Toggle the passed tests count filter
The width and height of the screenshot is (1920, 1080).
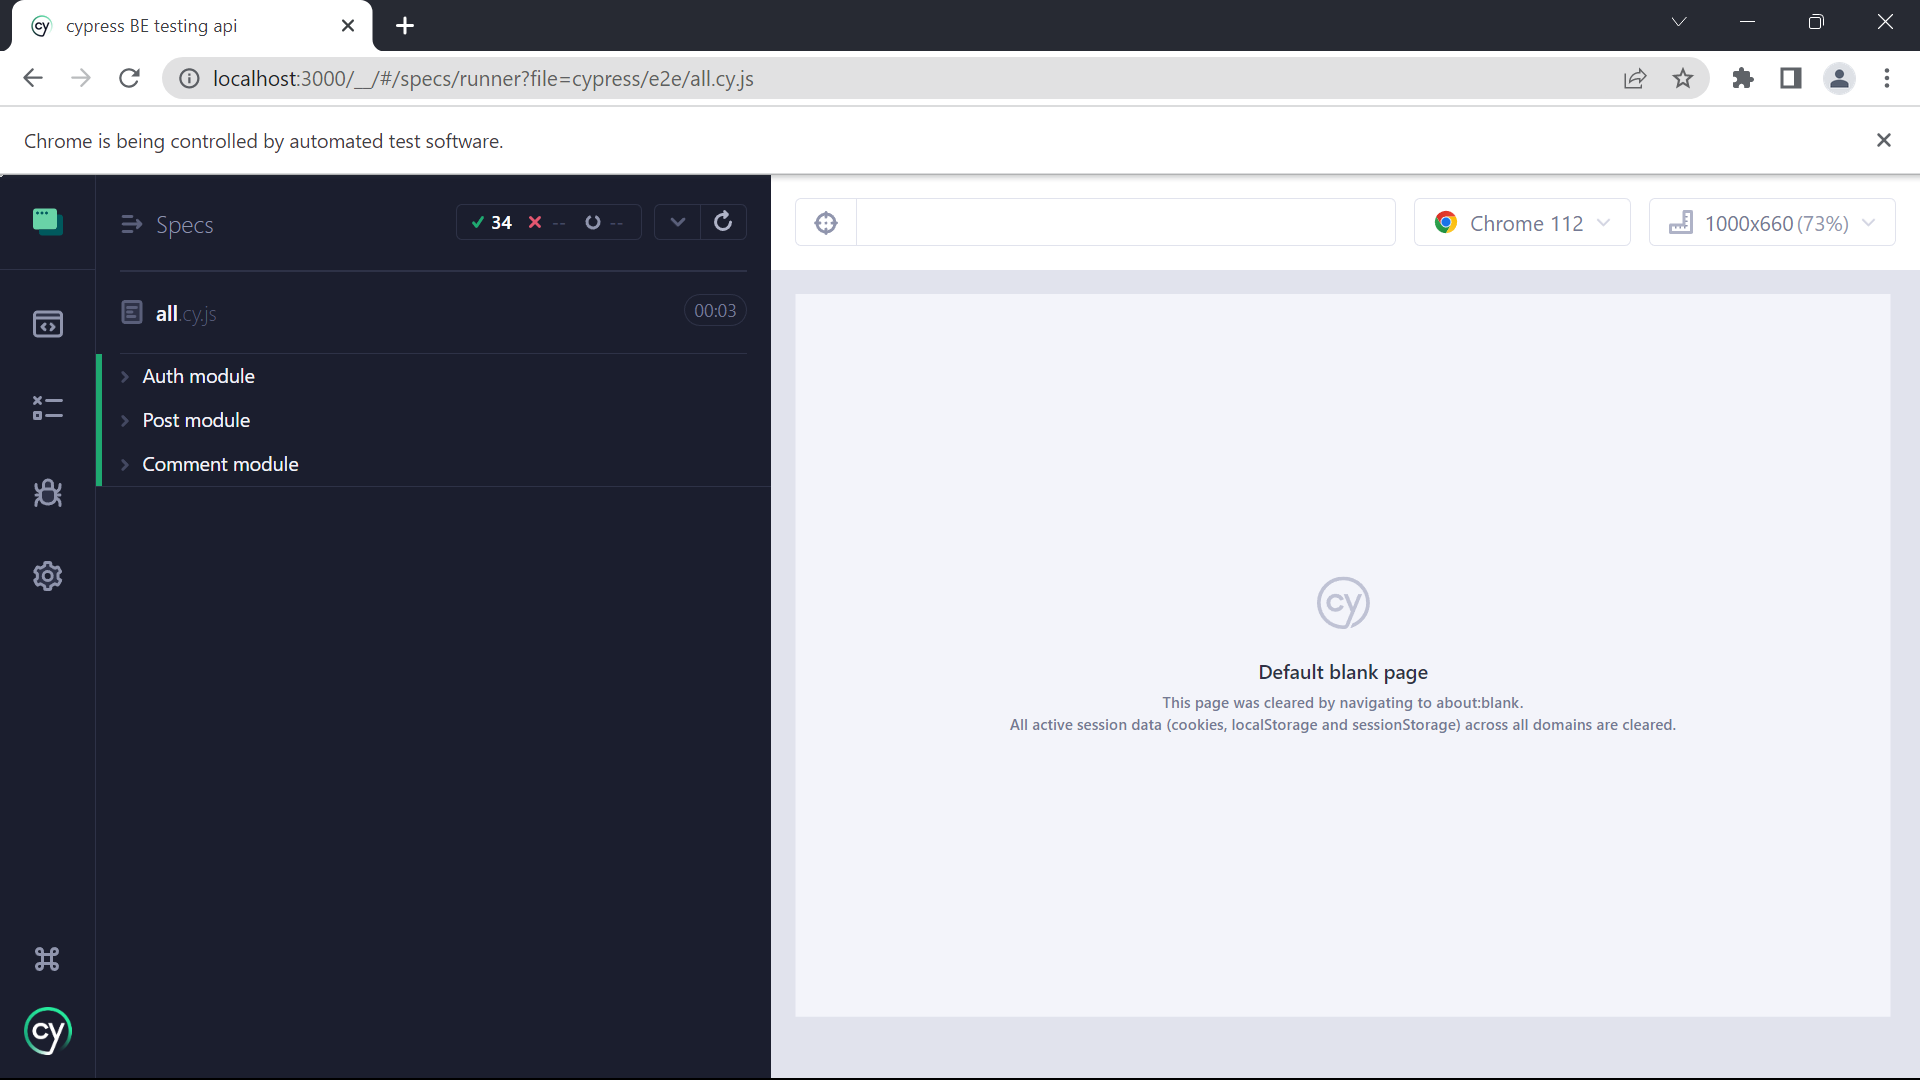pyautogui.click(x=492, y=222)
